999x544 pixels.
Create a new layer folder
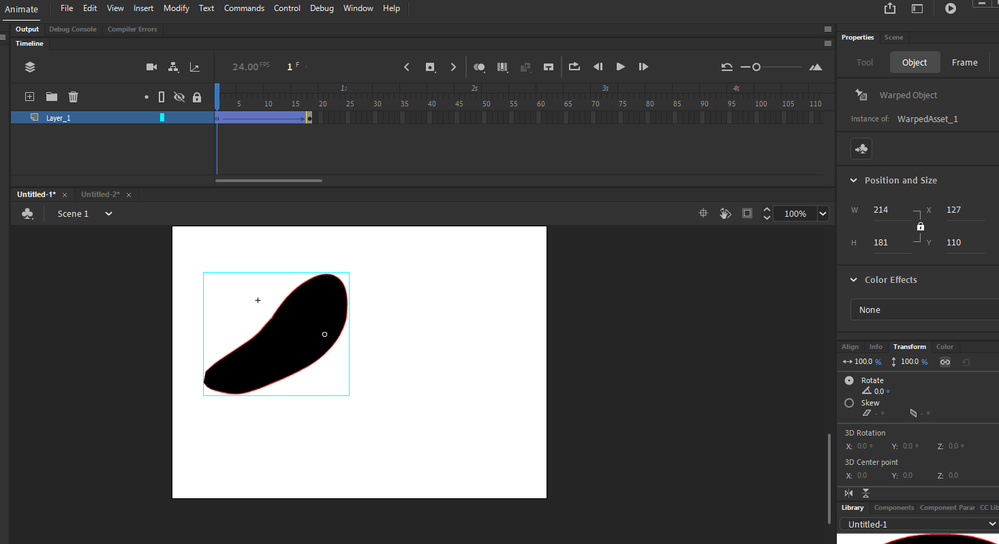(x=51, y=97)
